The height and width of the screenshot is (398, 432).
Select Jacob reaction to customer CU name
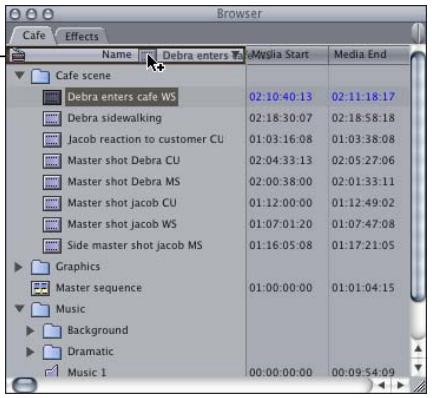tap(145, 139)
